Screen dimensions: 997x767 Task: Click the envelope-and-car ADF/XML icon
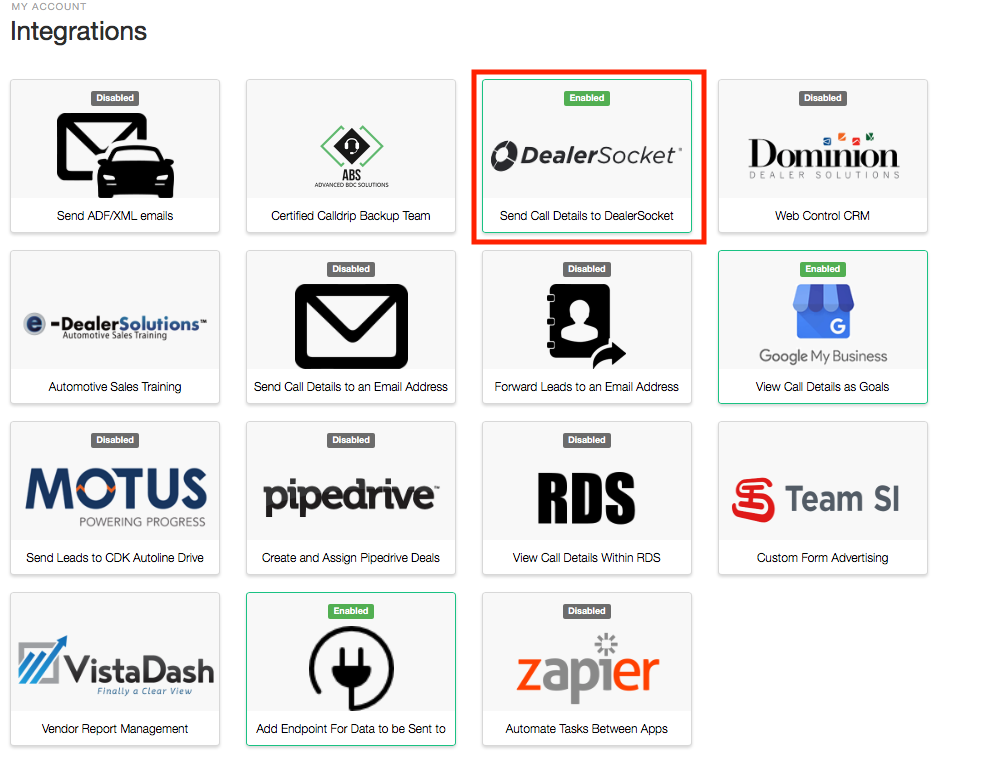115,155
